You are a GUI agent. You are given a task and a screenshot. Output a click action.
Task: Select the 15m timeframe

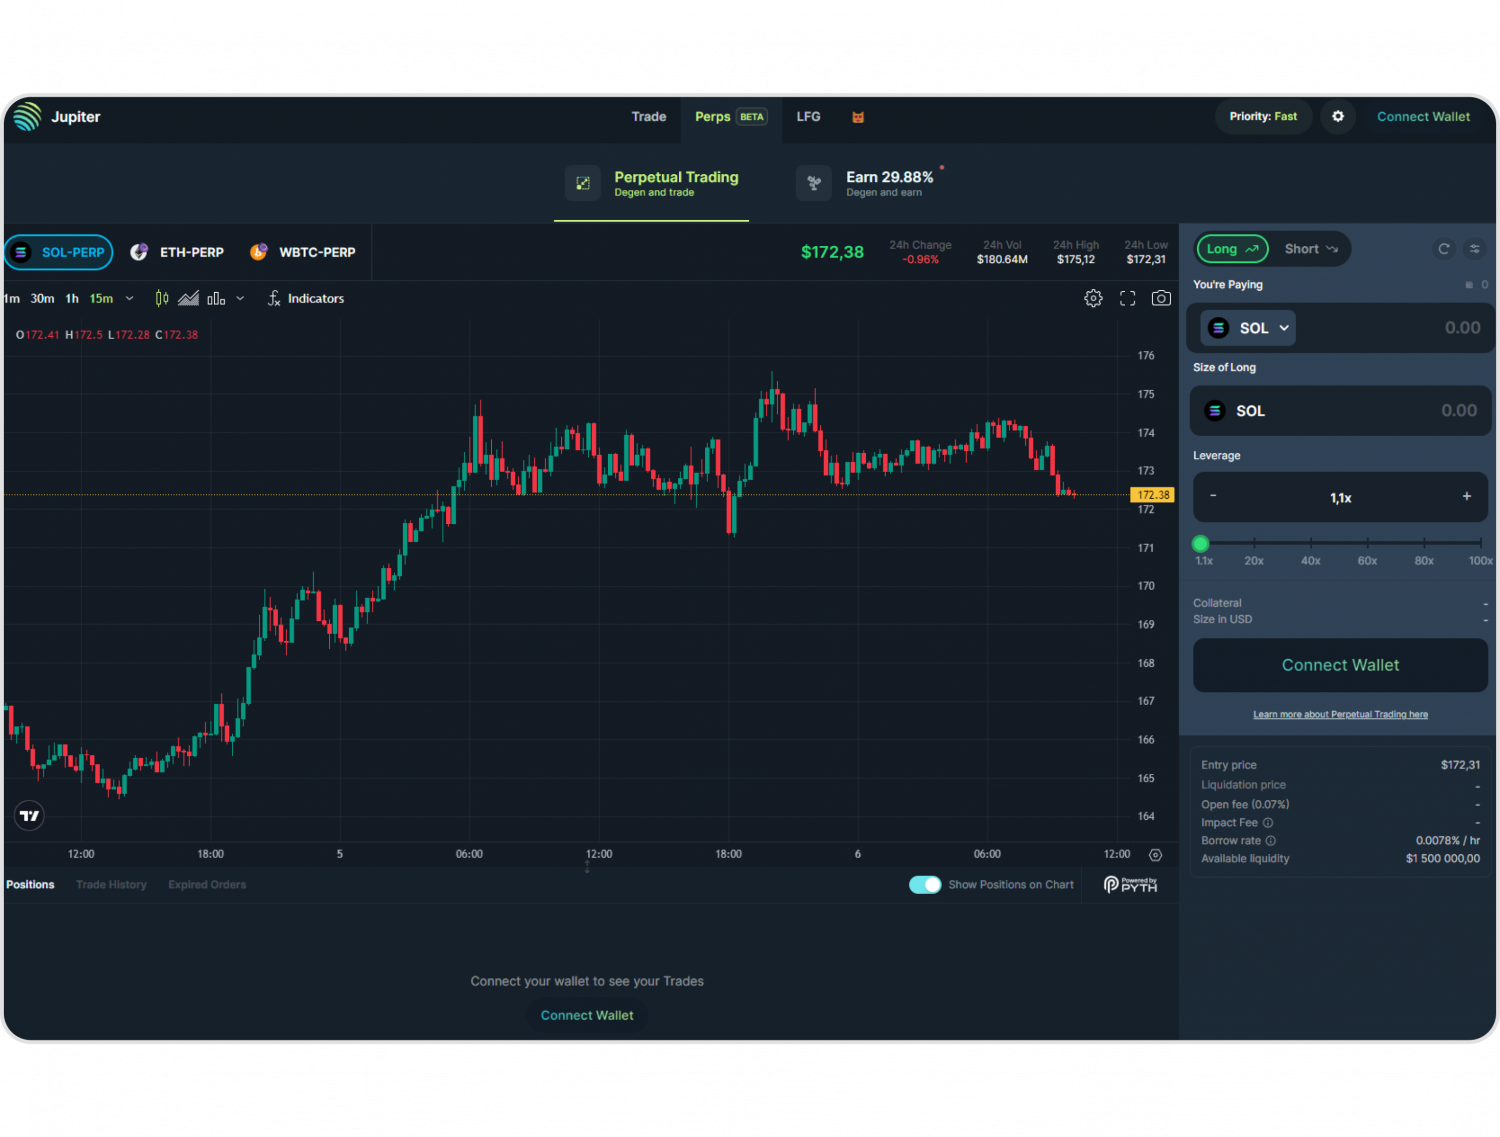pyautogui.click(x=102, y=299)
